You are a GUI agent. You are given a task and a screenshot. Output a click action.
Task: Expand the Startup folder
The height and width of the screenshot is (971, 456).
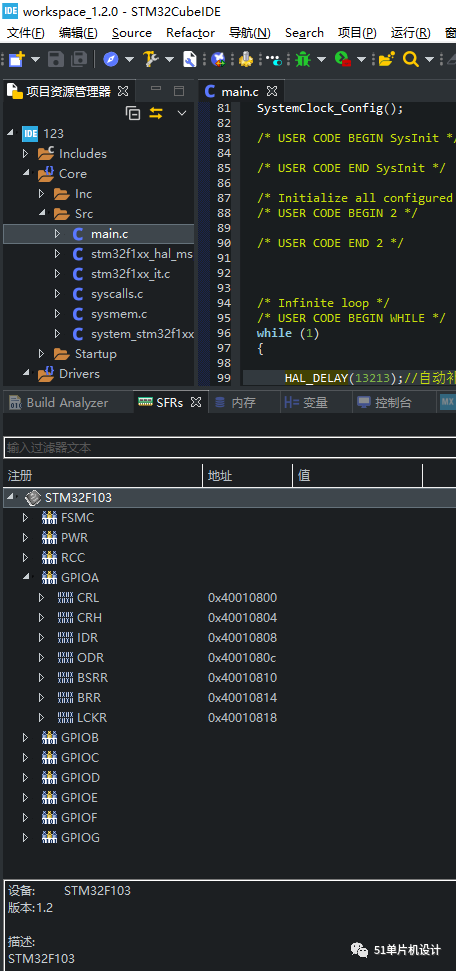(42, 354)
